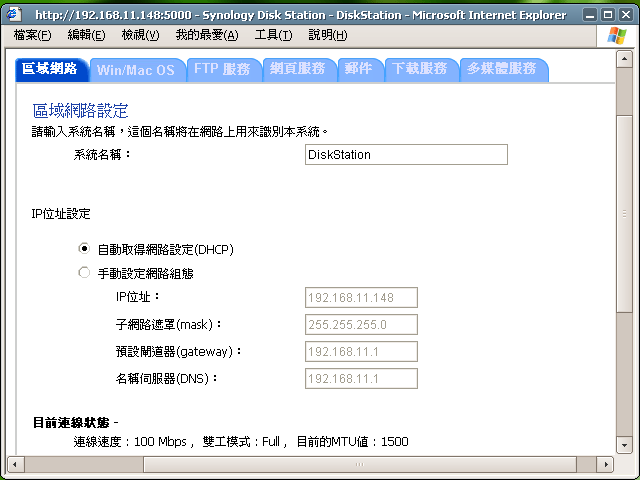Select 自動取得網路設定(DHCP) radio button
640x480 pixels.
click(x=84, y=249)
